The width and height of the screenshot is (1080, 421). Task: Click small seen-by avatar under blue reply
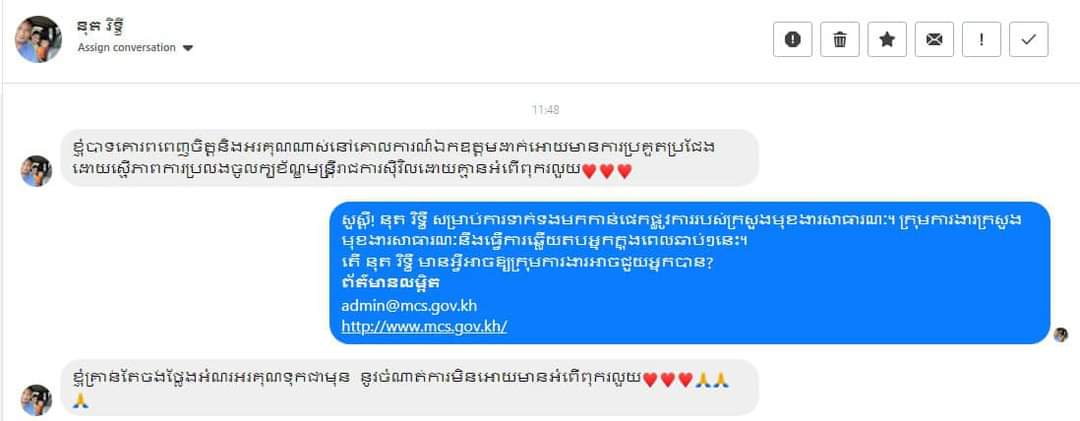(1061, 334)
